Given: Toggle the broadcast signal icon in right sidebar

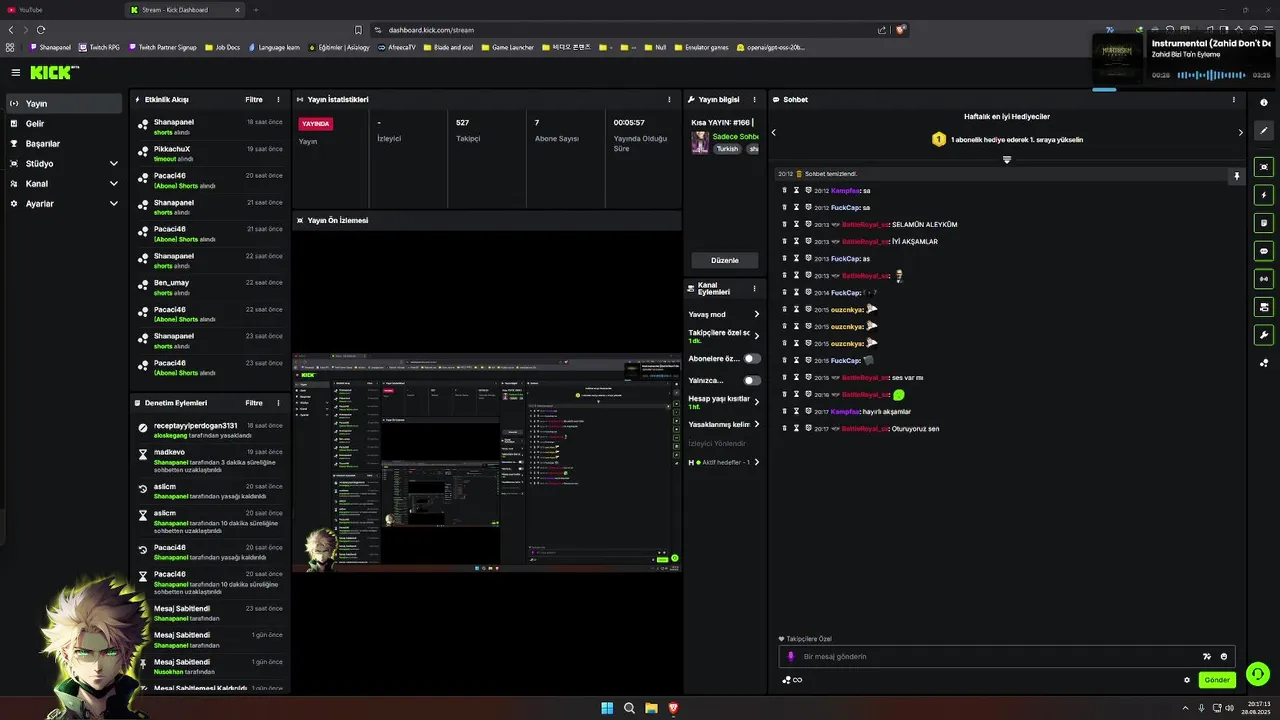Looking at the screenshot, I should [x=1264, y=279].
